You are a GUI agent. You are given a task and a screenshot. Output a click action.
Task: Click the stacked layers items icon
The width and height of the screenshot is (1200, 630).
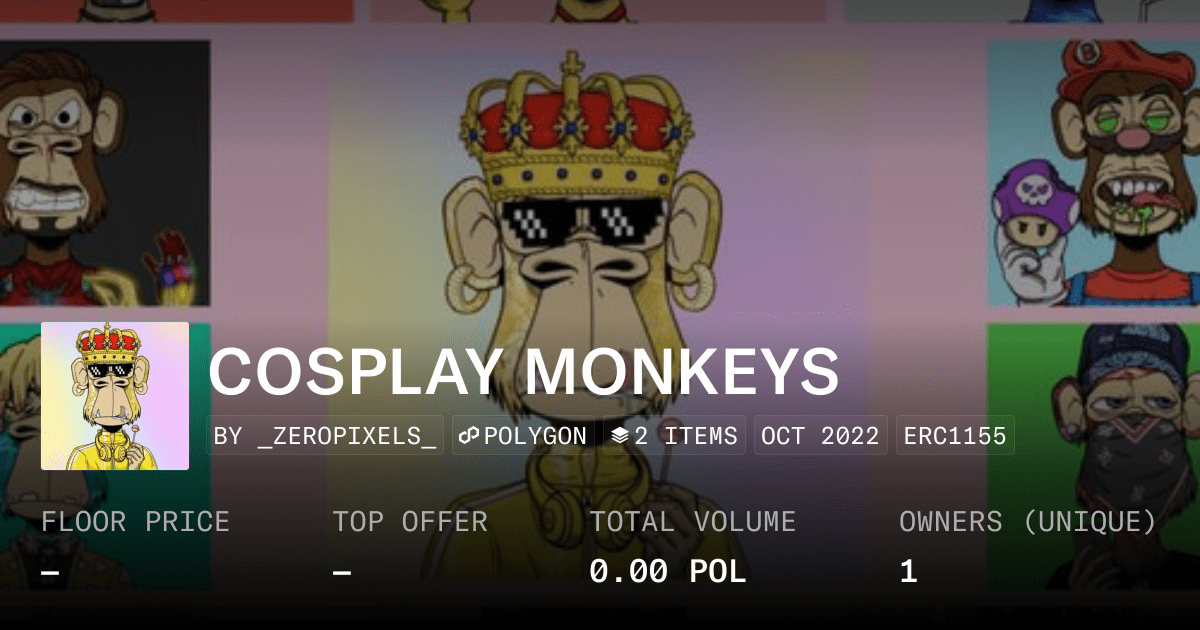click(619, 436)
